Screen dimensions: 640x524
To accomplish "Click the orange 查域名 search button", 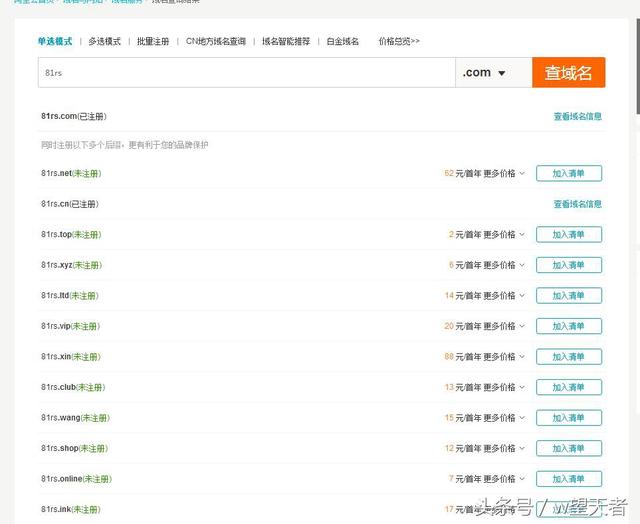I will tap(569, 73).
